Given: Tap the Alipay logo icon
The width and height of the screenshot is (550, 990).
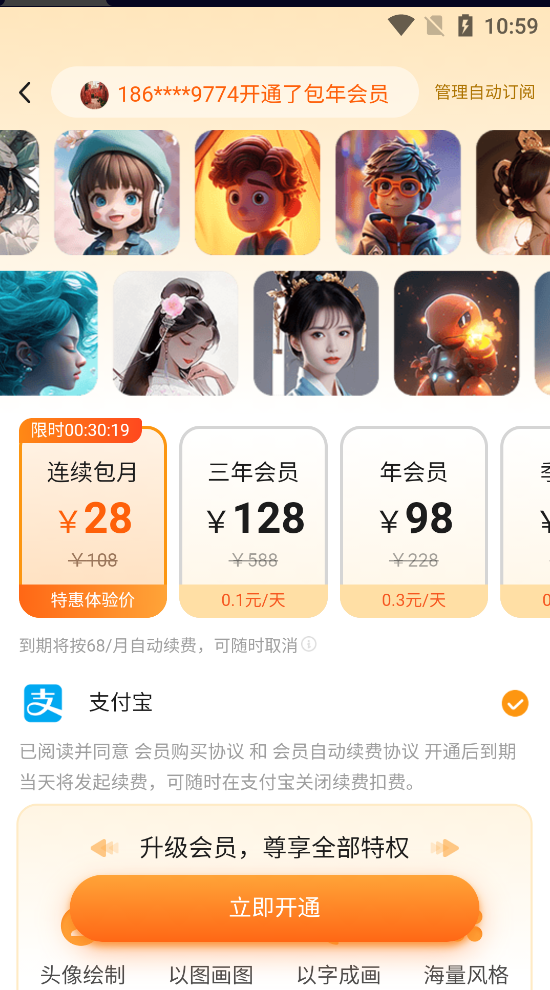Looking at the screenshot, I should pos(43,703).
